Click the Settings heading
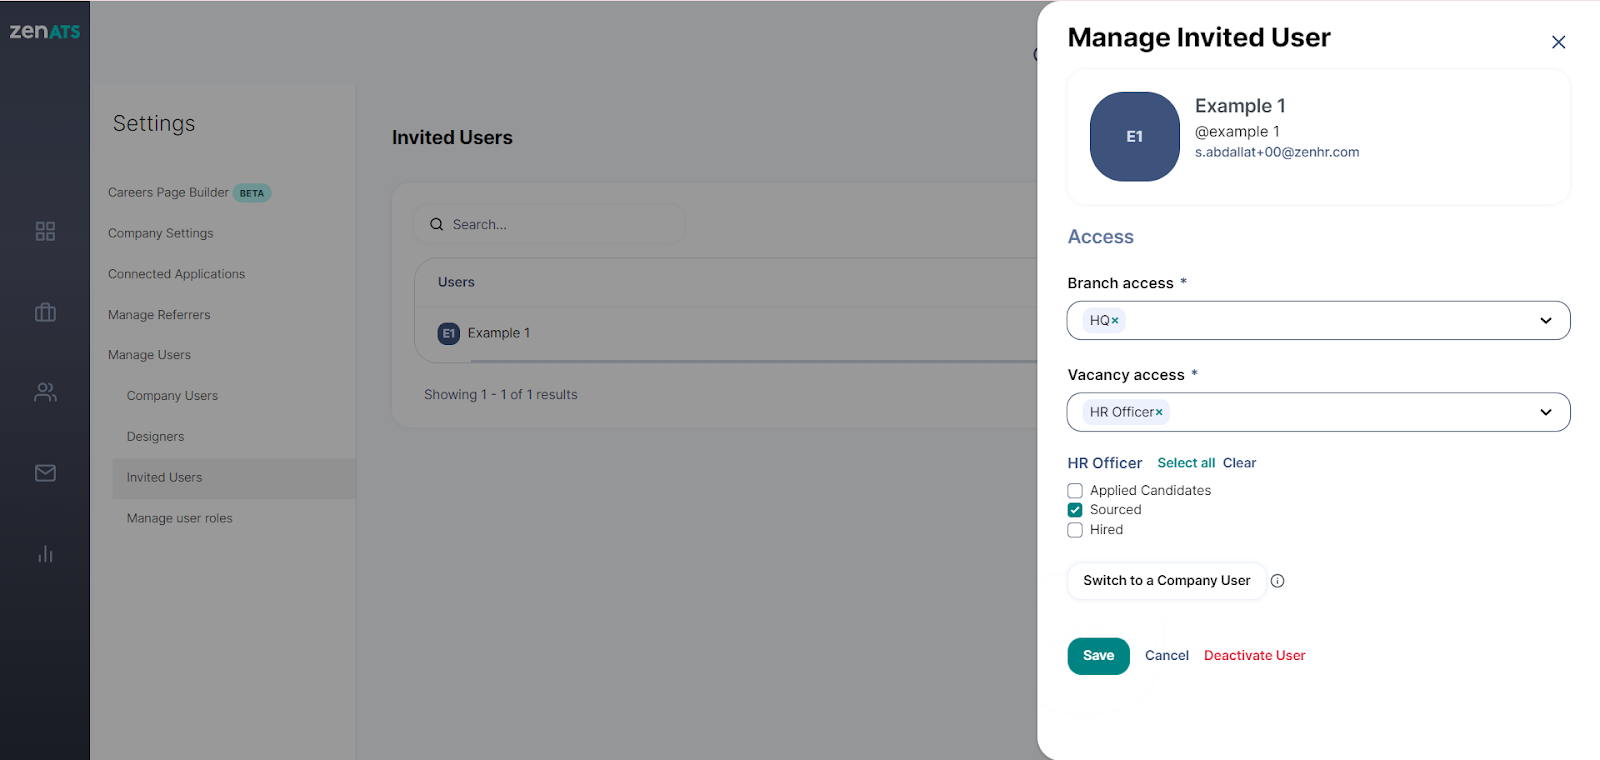Image resolution: width=1600 pixels, height=760 pixels. pos(154,123)
